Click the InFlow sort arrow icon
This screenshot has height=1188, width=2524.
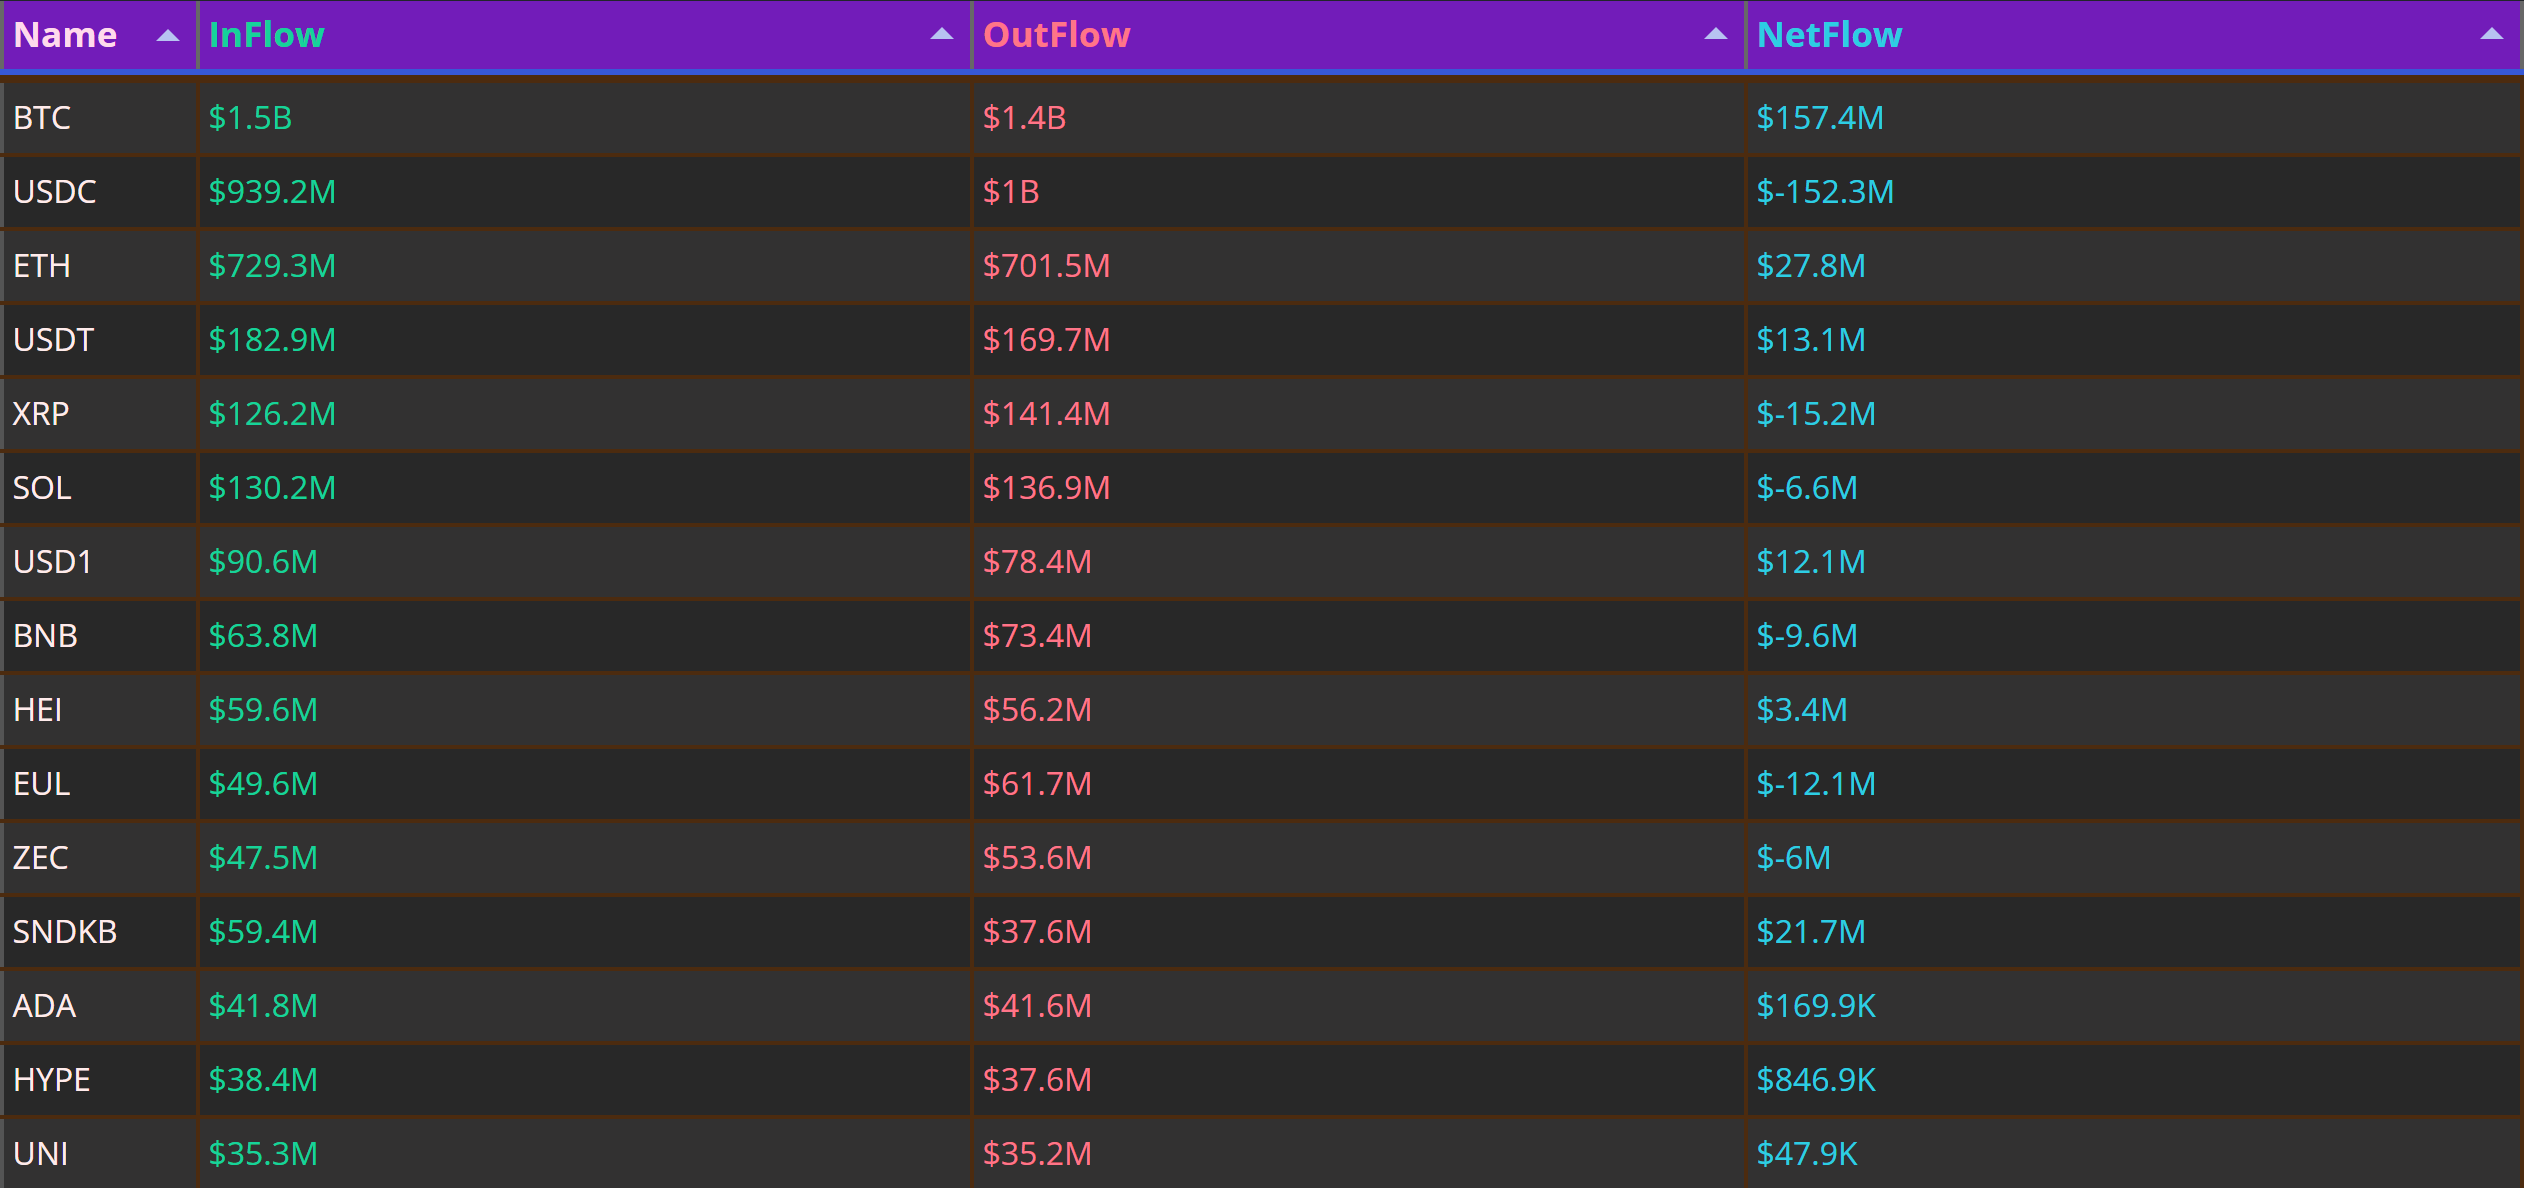click(x=941, y=34)
